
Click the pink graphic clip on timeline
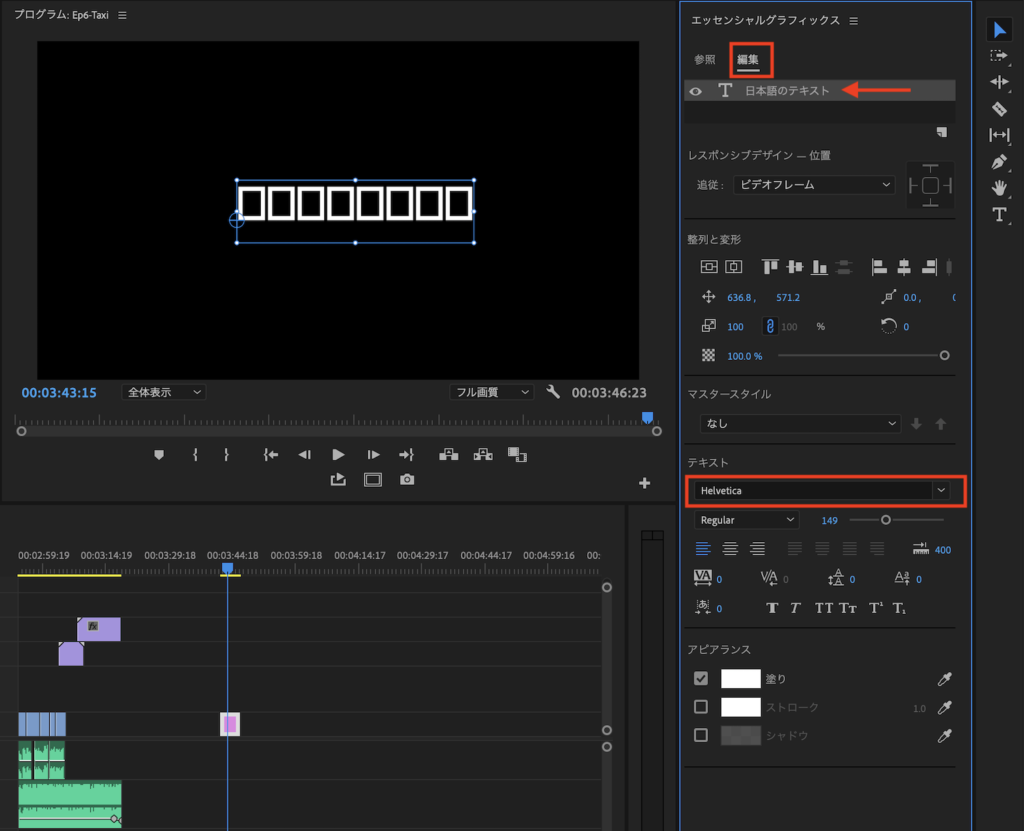230,724
